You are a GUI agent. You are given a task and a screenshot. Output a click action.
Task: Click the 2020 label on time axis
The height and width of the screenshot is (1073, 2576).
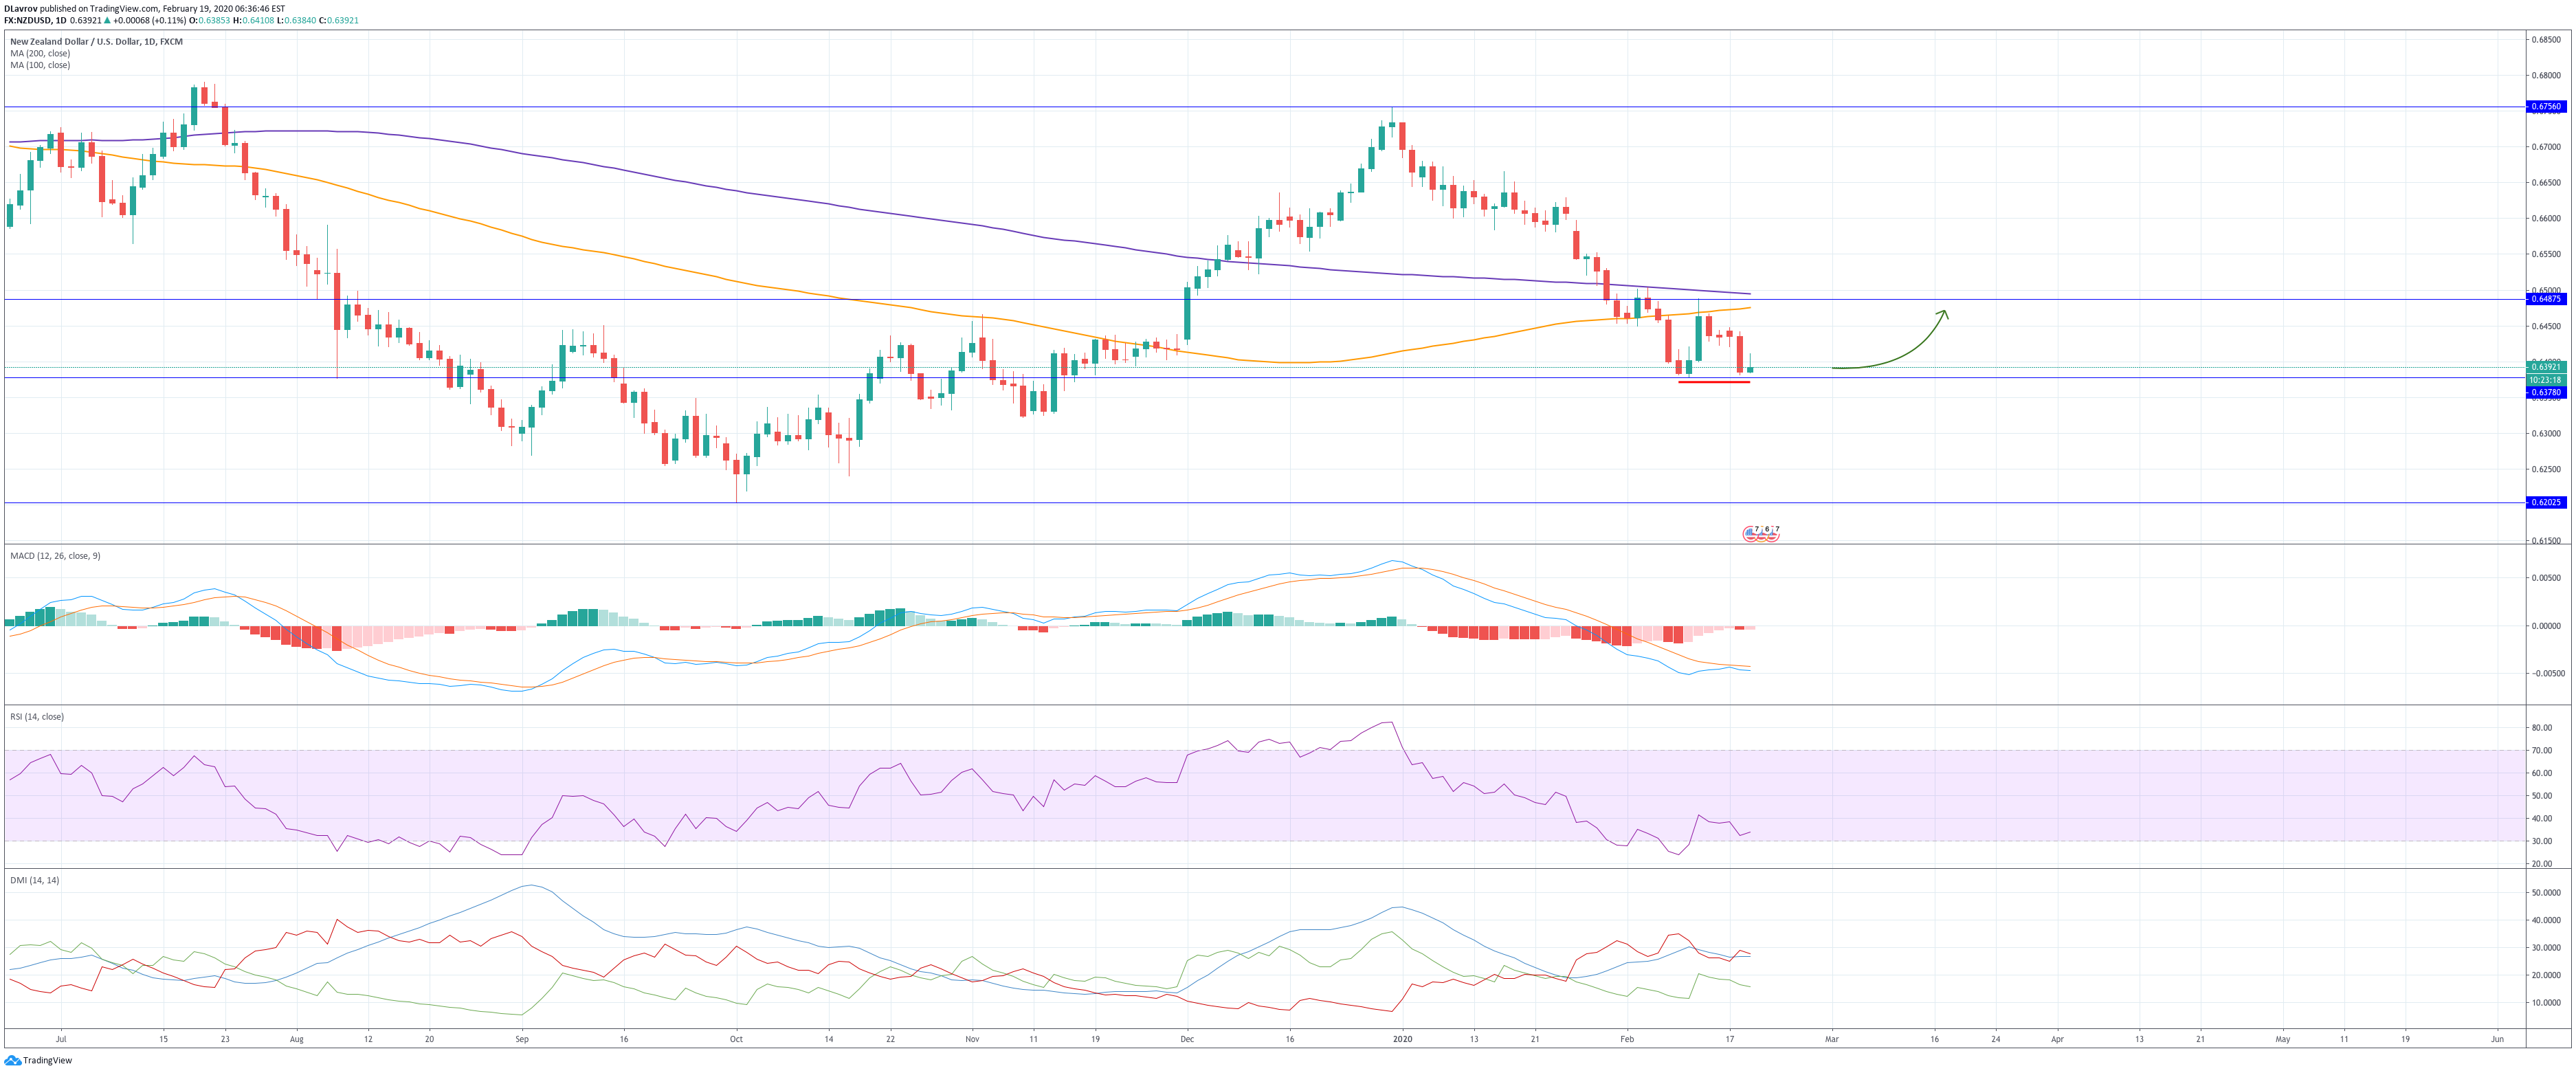tap(1402, 1039)
